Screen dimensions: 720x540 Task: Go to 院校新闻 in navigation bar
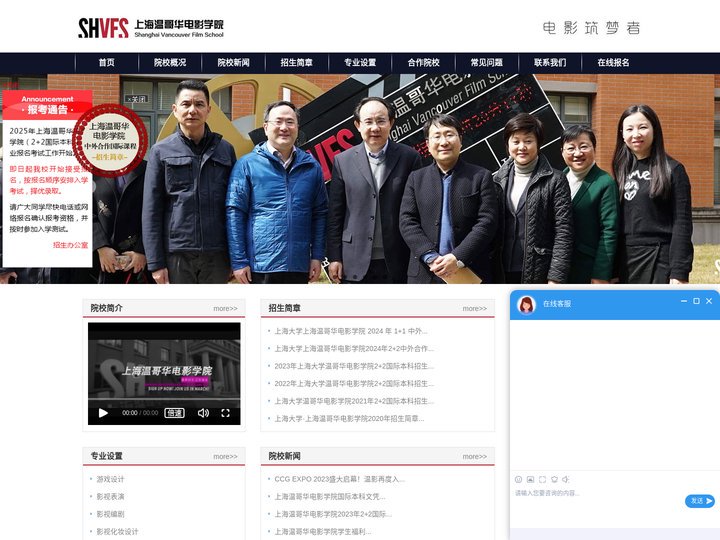pos(233,62)
